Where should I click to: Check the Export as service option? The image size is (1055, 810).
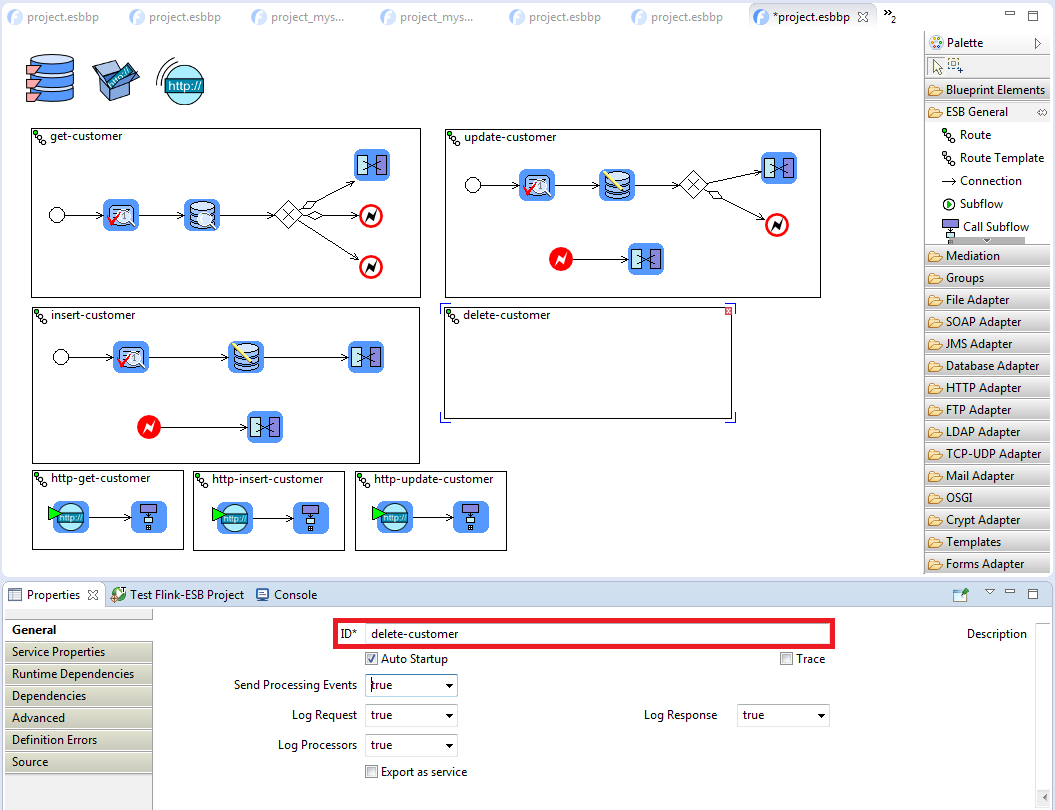[x=372, y=772]
